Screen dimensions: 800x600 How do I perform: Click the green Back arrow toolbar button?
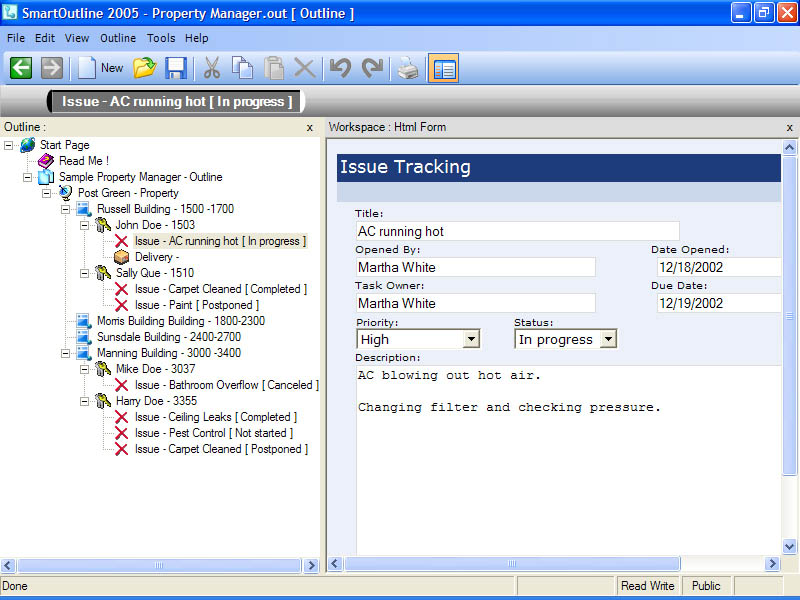tap(21, 68)
